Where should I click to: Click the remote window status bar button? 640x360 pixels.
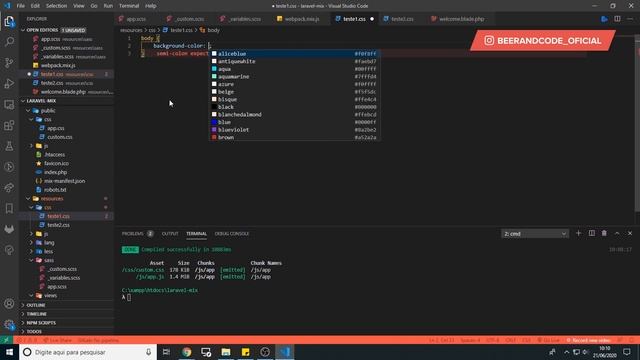pos(6,340)
